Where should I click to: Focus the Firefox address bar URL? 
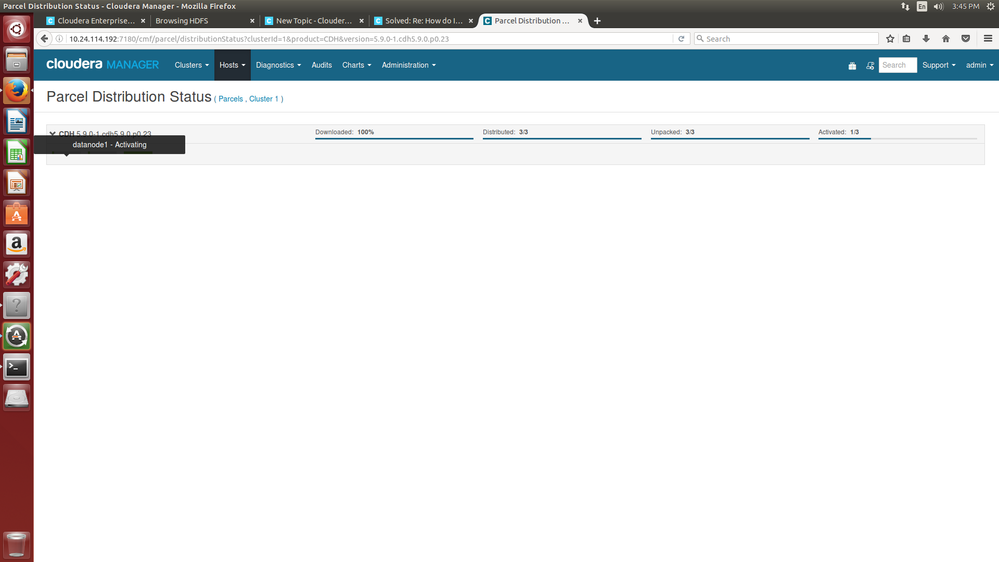[370, 39]
